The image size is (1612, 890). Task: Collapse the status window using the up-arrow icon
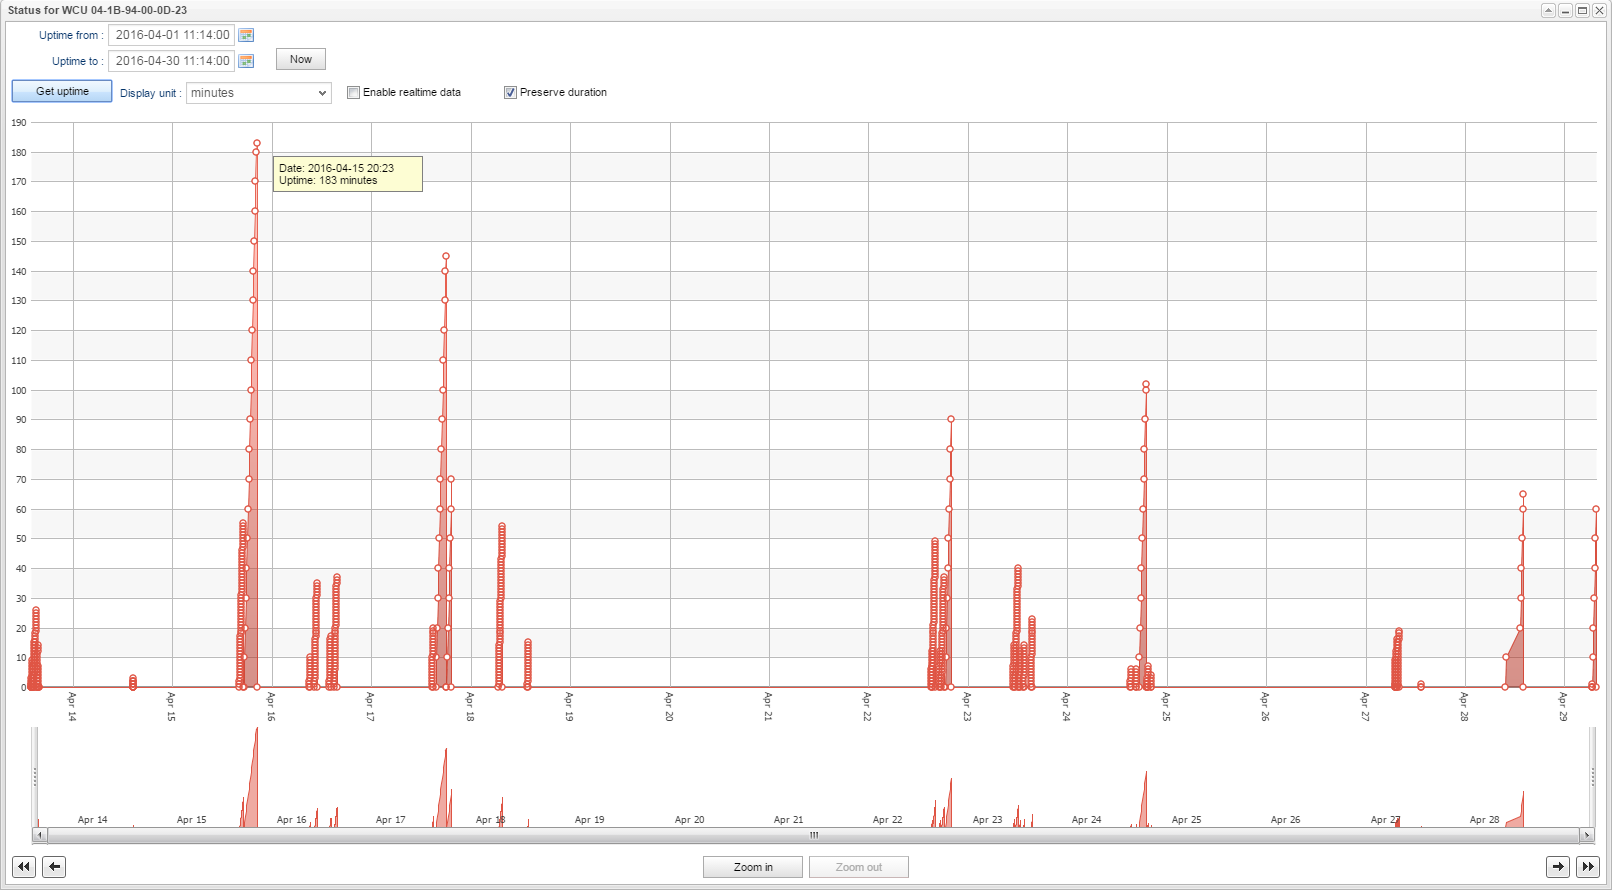pyautogui.click(x=1548, y=10)
